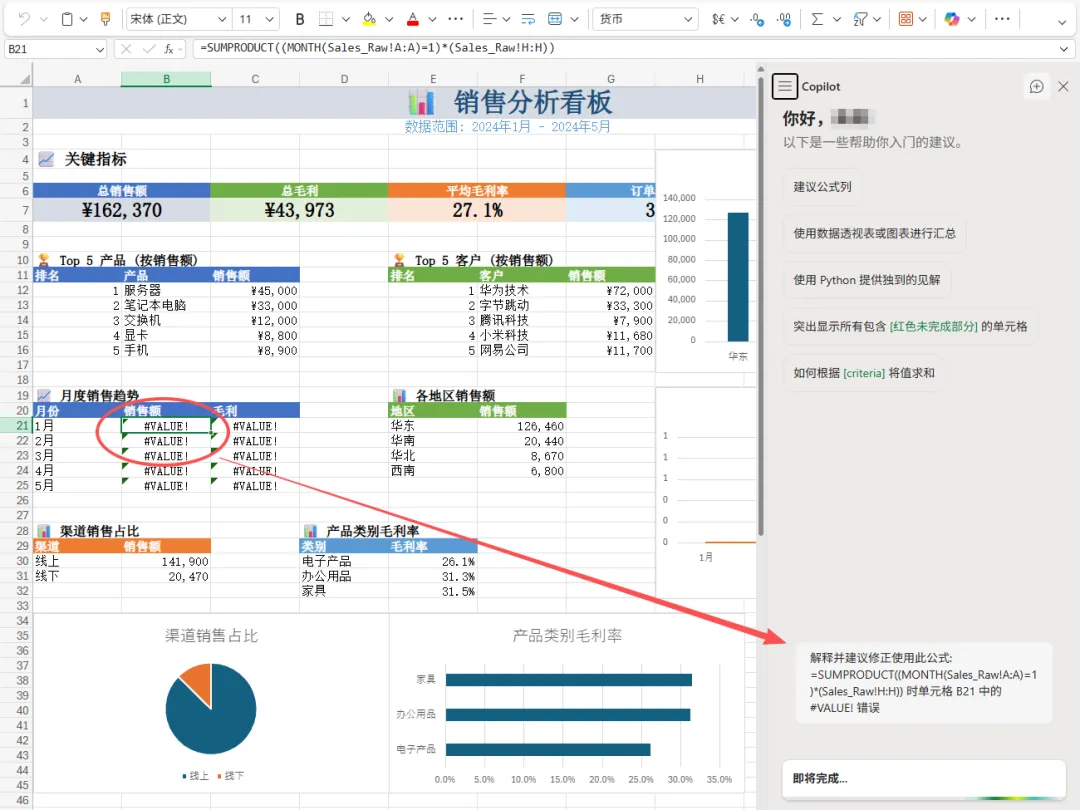This screenshot has width=1080, height=810.
Task: Select the average margin cell 27.1%
Action: (477, 210)
